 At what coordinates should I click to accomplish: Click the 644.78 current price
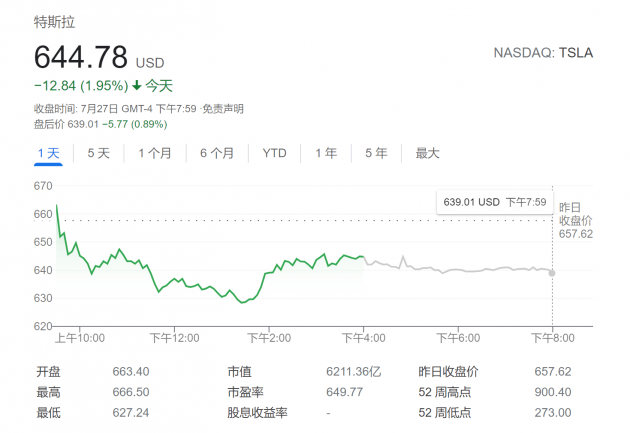(81, 57)
